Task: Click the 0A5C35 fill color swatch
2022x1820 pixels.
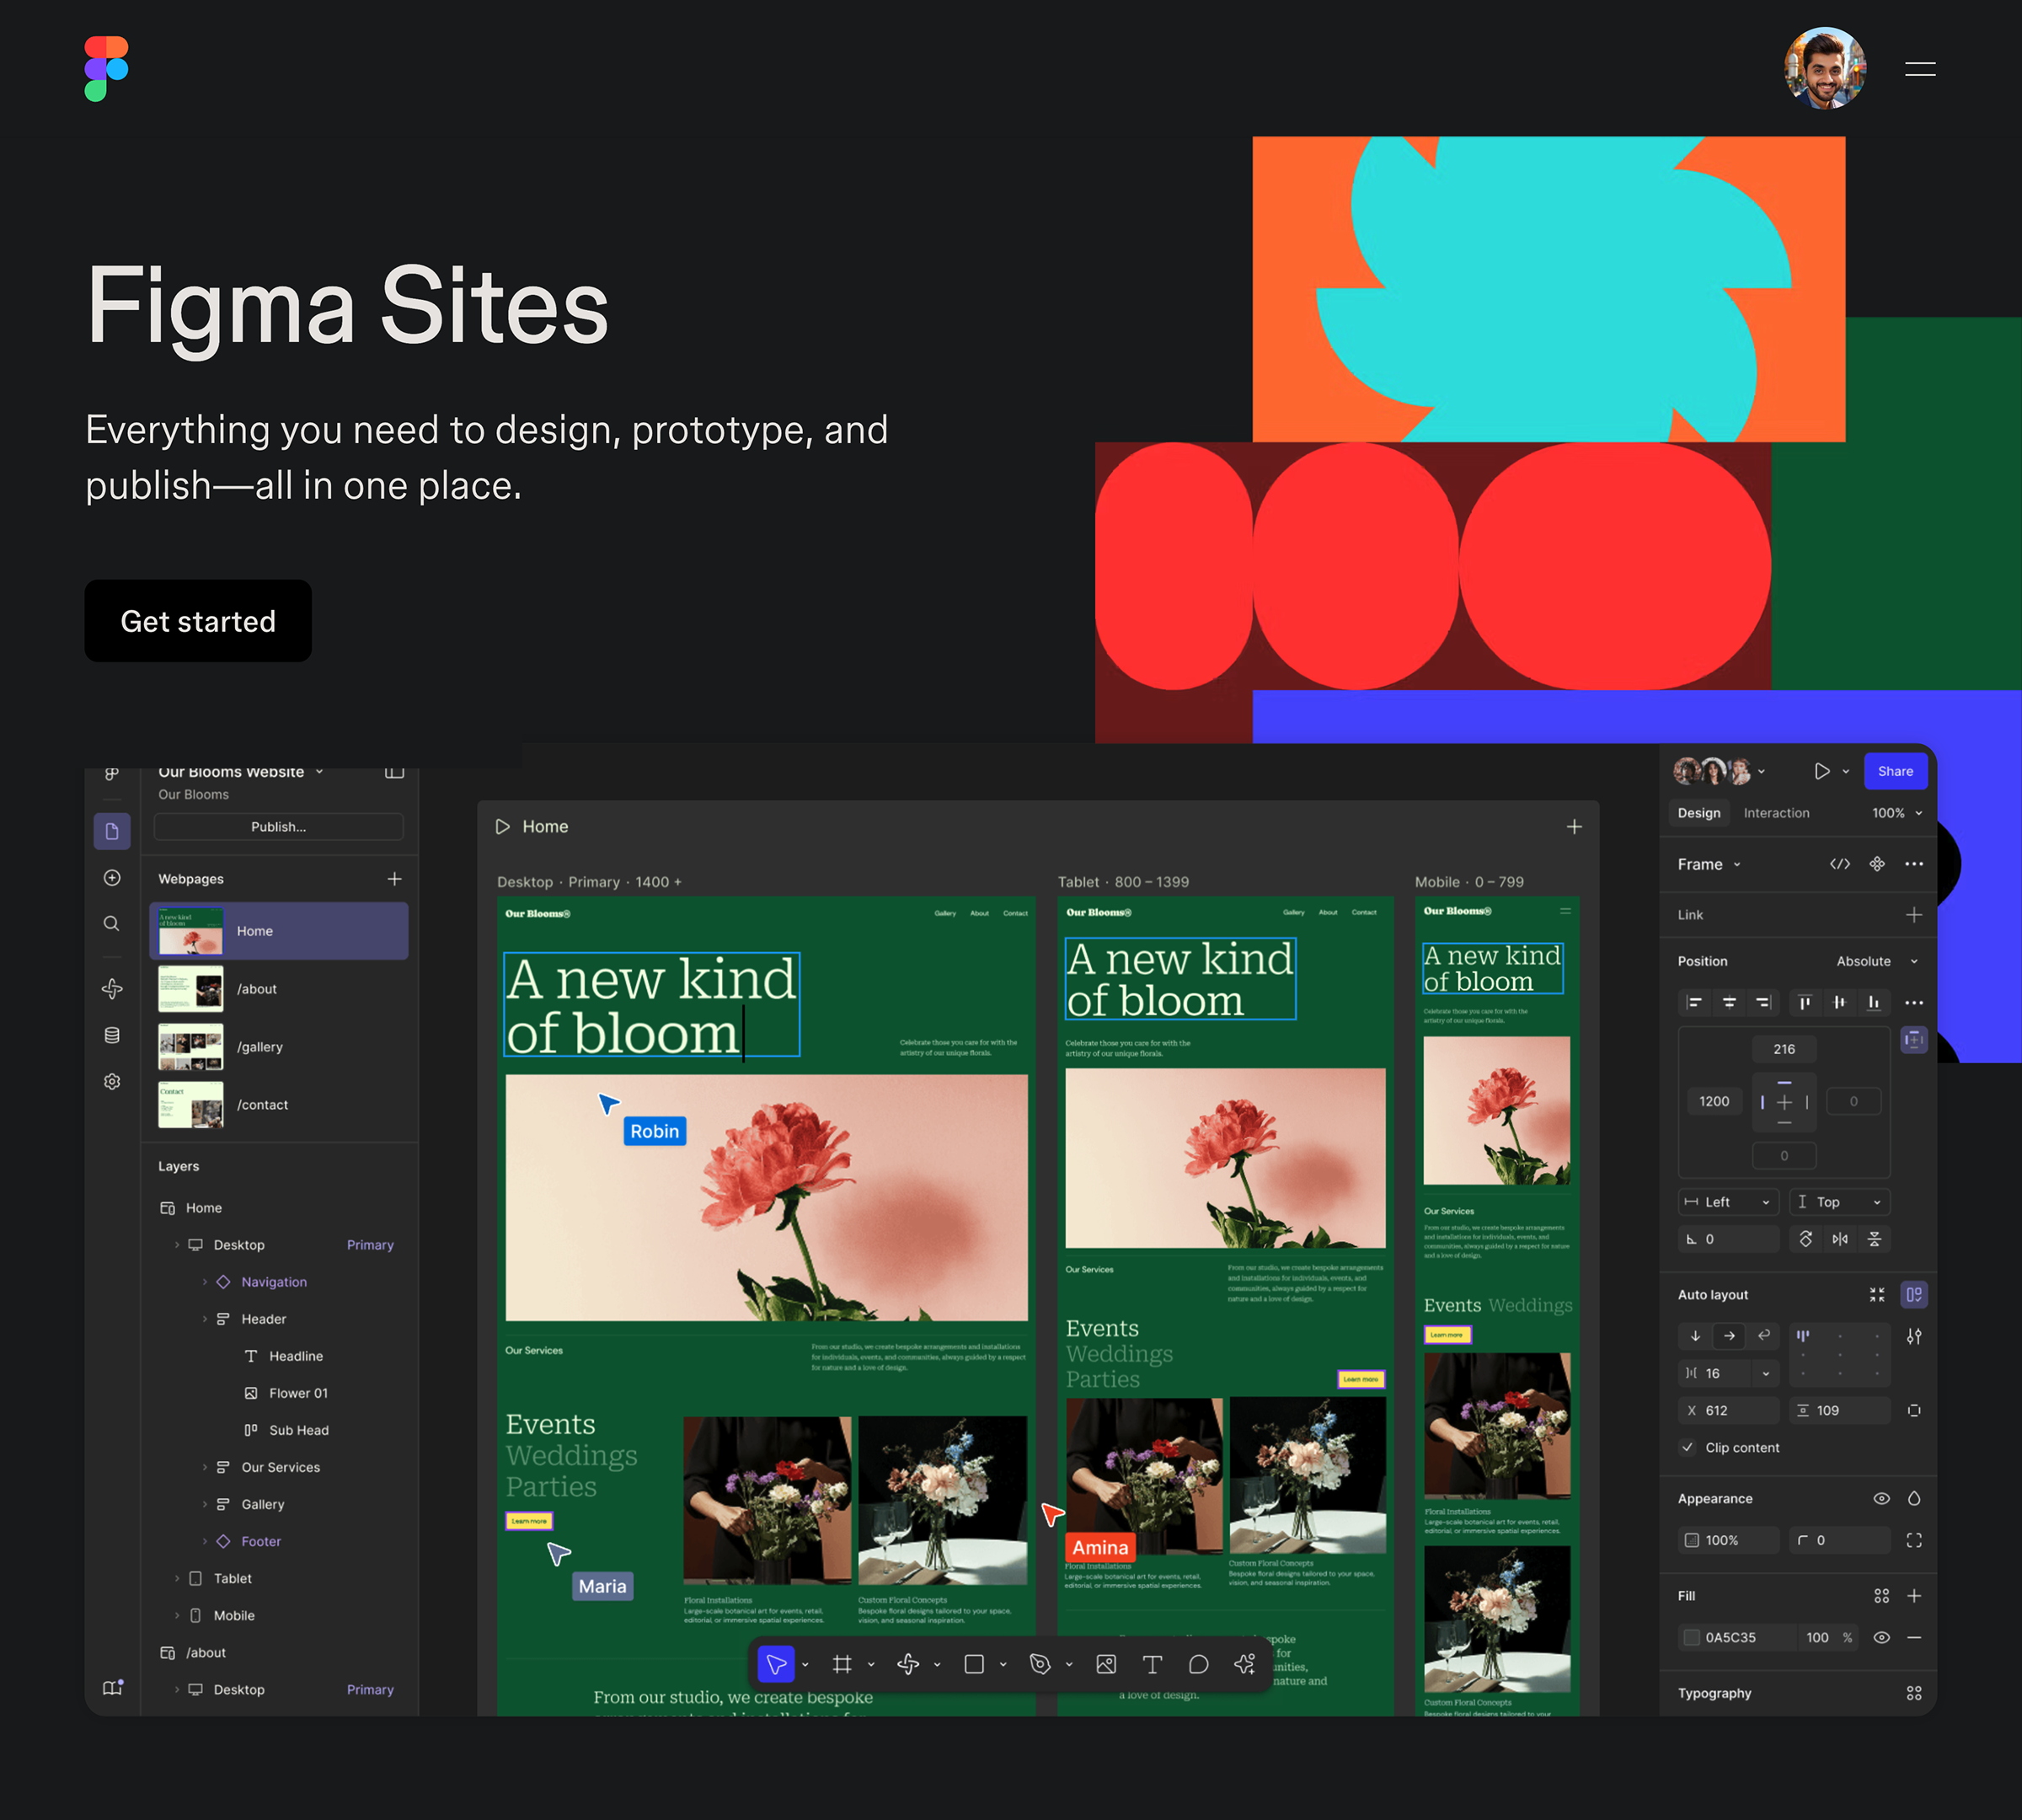Action: pos(1691,1637)
